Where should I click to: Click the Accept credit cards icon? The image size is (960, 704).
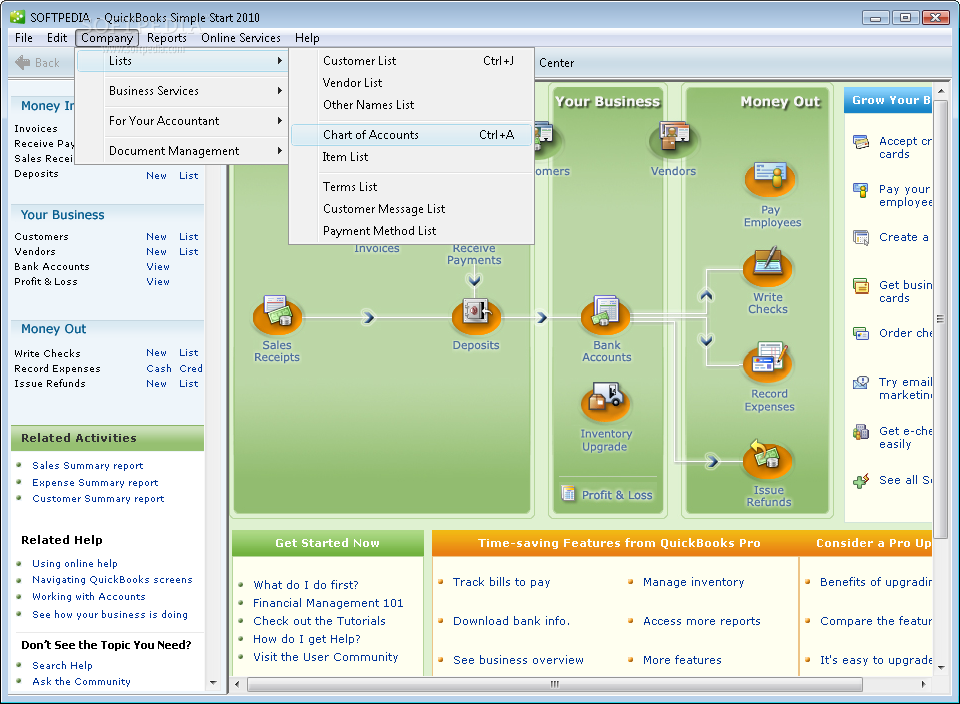[861, 143]
